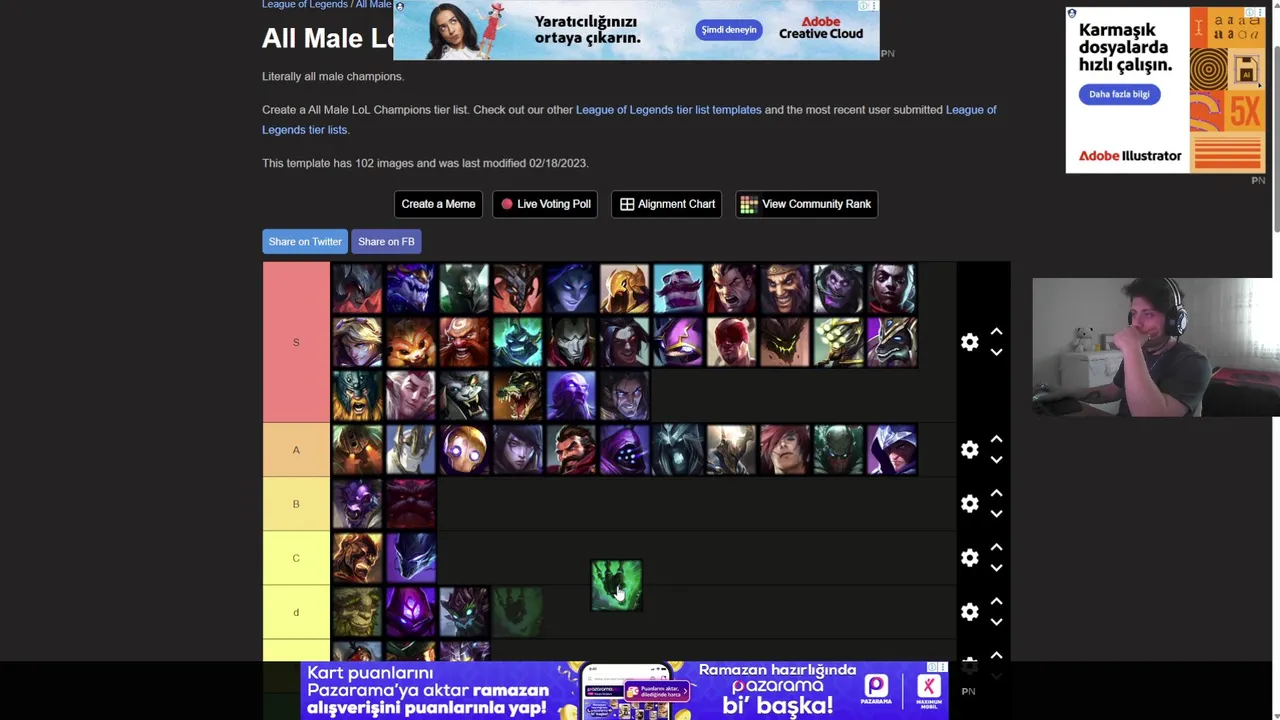Click the yellow B tier label
Viewport: 1280px width, 720px height.
[296, 504]
